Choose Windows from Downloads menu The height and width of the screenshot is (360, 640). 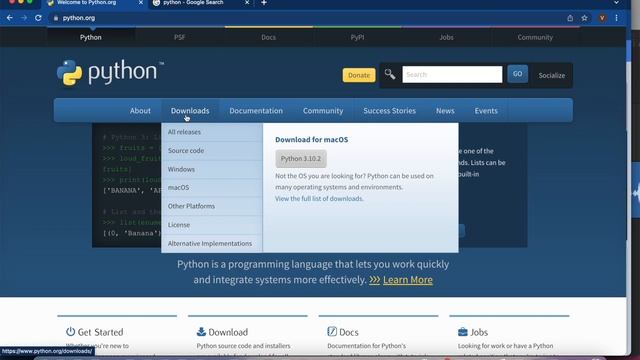(x=212, y=169)
